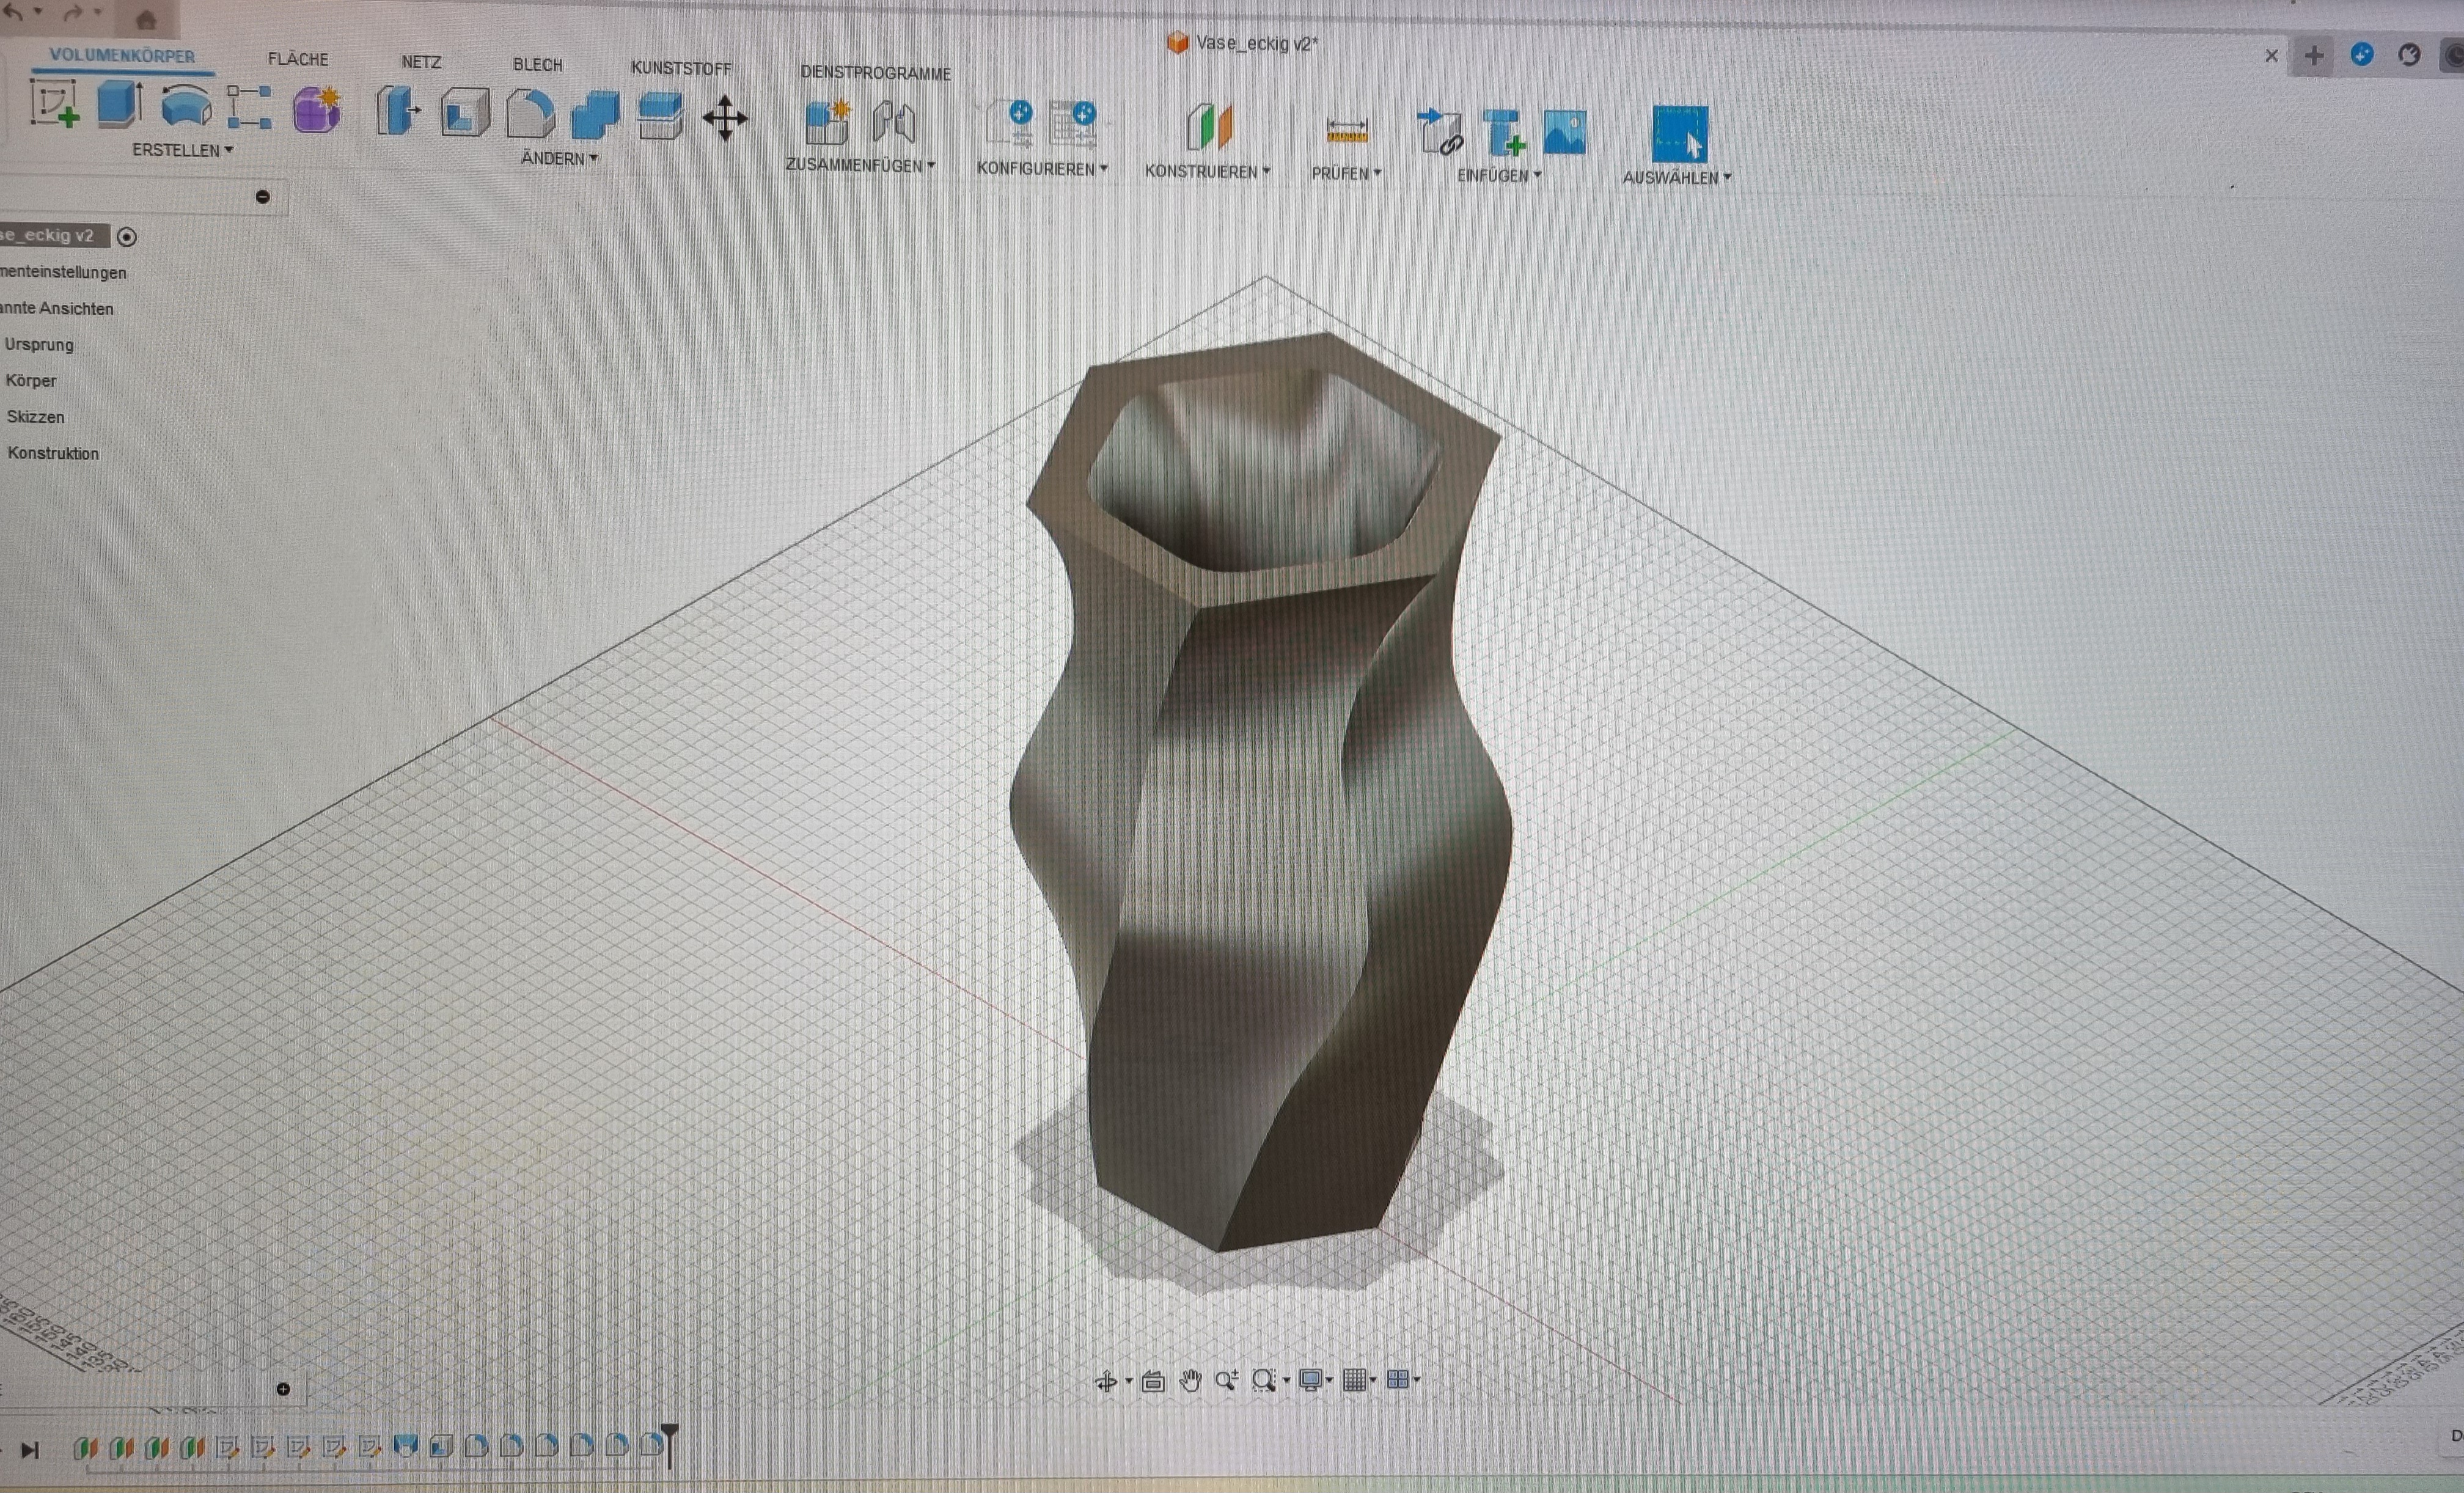The width and height of the screenshot is (2464, 1493).
Task: Open the KONSTRUIEREN dropdown
Action: [1207, 172]
